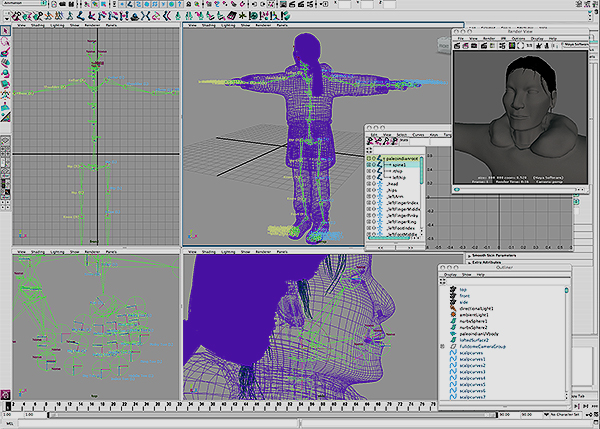Open Lighting menu of the front skeleton viewport

coord(57,25)
